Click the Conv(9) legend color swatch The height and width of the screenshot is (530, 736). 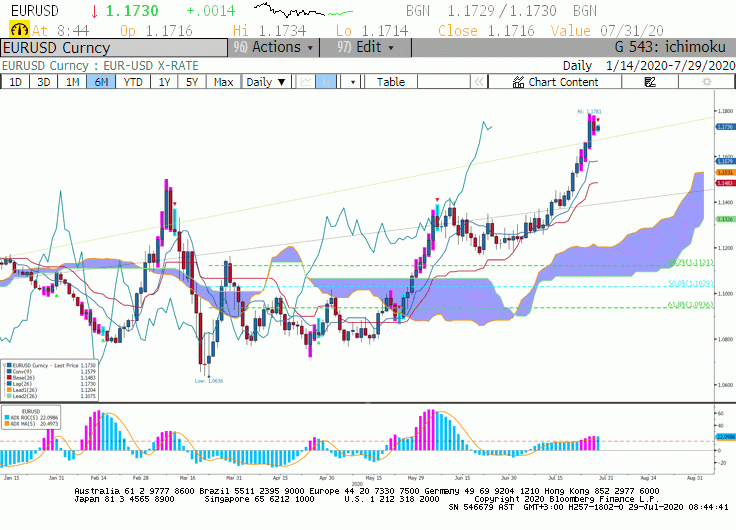click(x=9, y=371)
